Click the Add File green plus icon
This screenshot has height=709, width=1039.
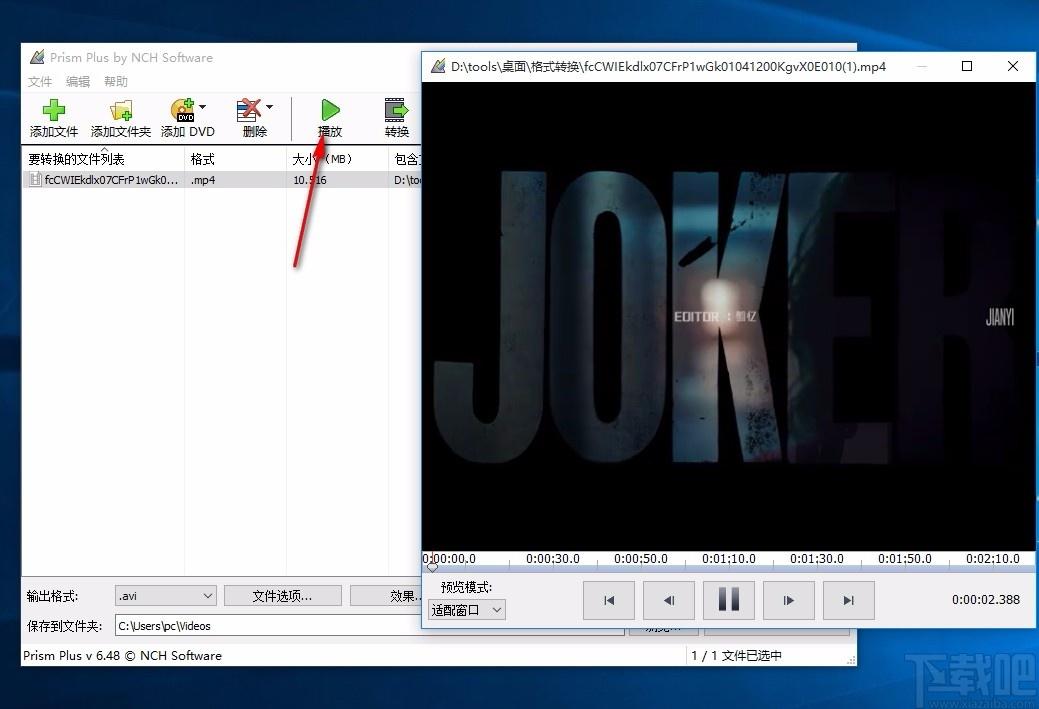tap(53, 111)
